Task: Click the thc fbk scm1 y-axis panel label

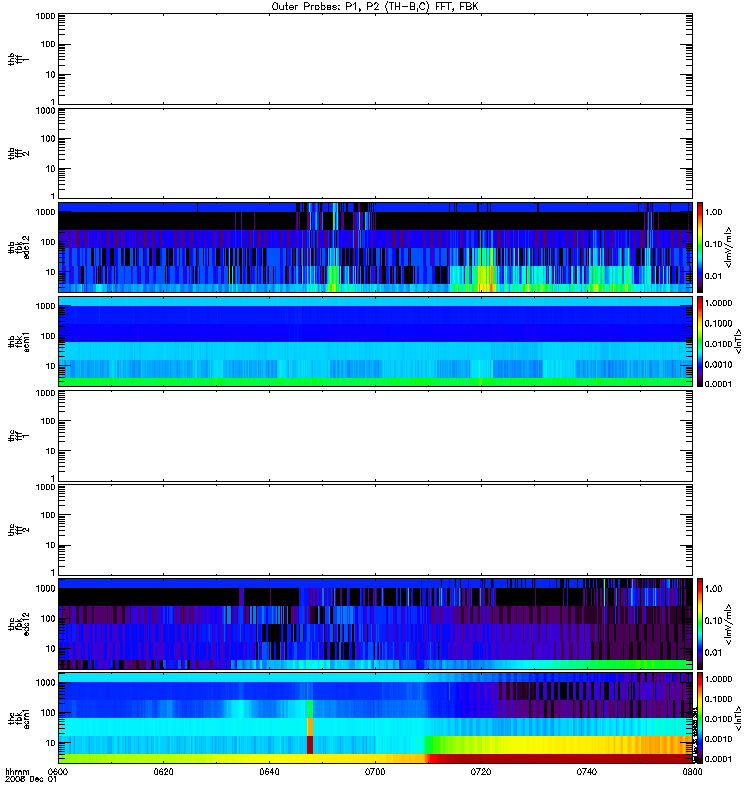Action: point(19,718)
